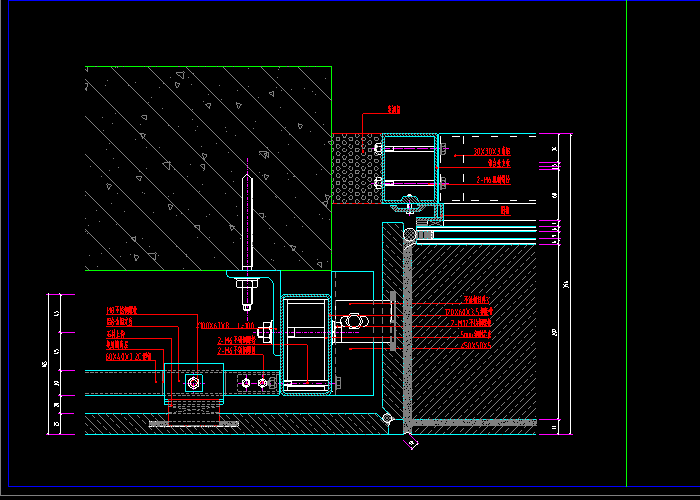Click the square bolt head in bottom clamp
The width and height of the screenshot is (700, 500).
pos(193,381)
